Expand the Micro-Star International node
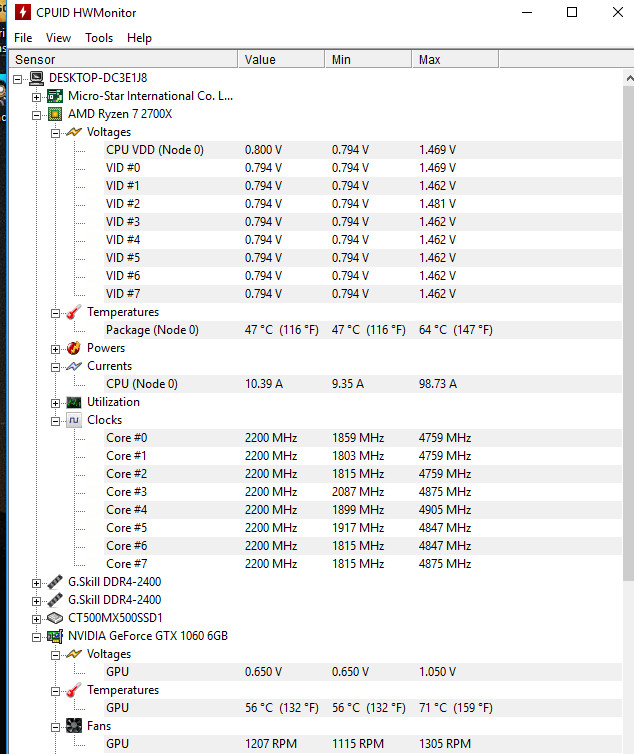 coord(37,97)
